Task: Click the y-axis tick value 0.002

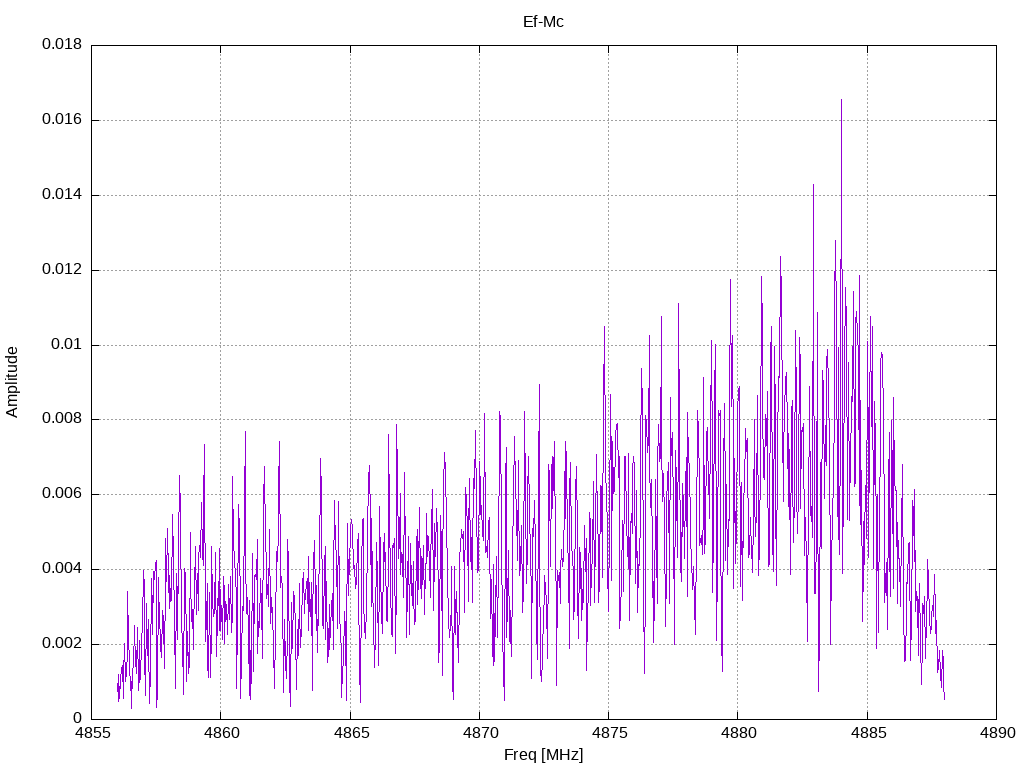Action: [x=62, y=643]
